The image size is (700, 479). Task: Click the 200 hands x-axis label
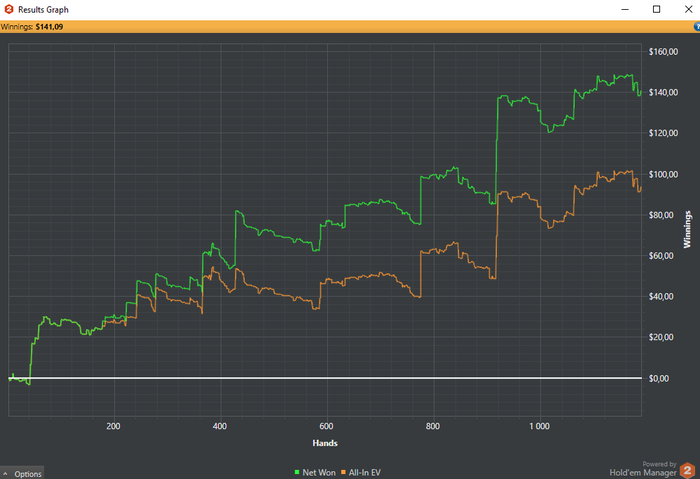coord(113,426)
